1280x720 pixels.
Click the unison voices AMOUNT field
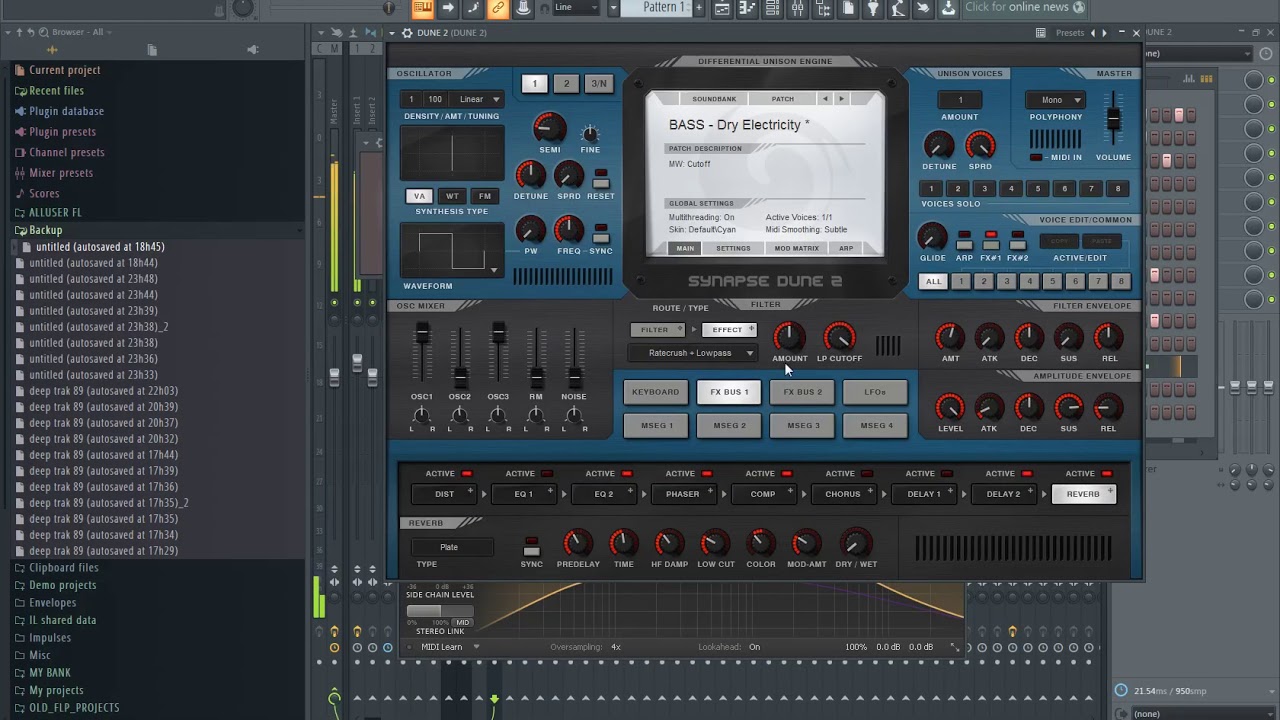[x=960, y=100]
